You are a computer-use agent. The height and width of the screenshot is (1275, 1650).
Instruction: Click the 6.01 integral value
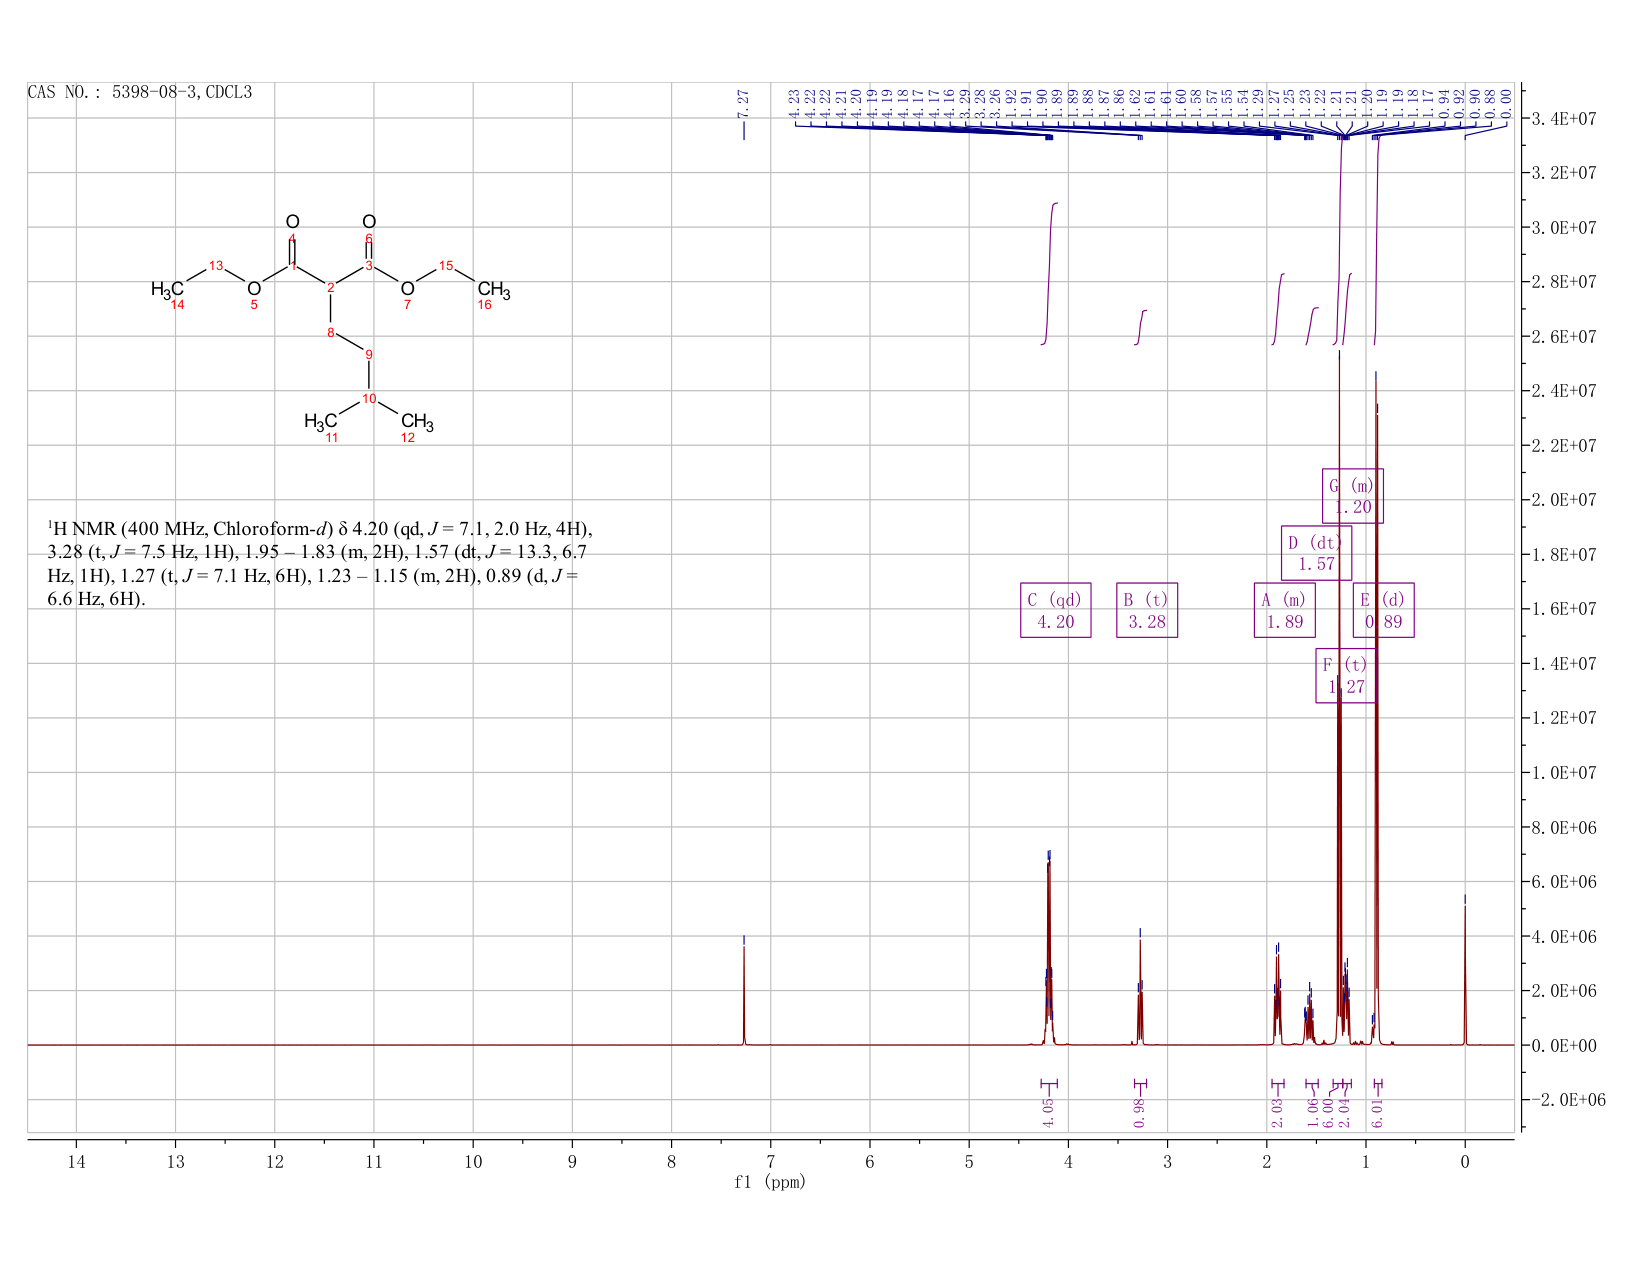tap(1378, 1113)
